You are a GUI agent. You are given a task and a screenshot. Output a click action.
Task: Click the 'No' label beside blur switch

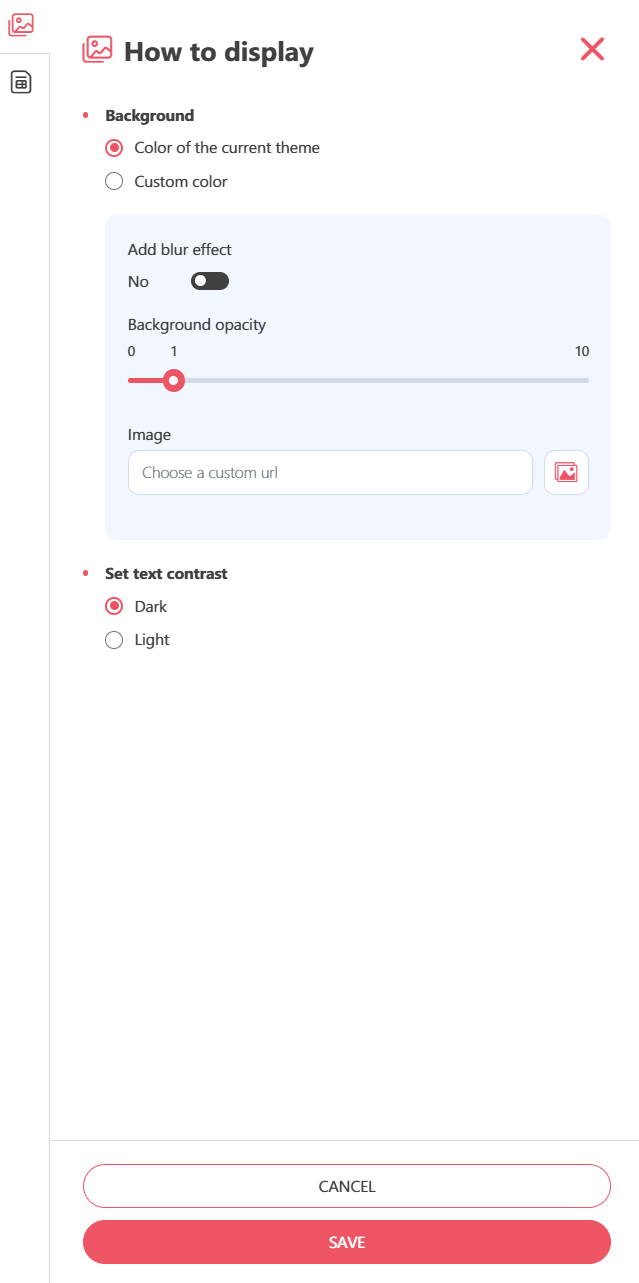[x=138, y=282]
